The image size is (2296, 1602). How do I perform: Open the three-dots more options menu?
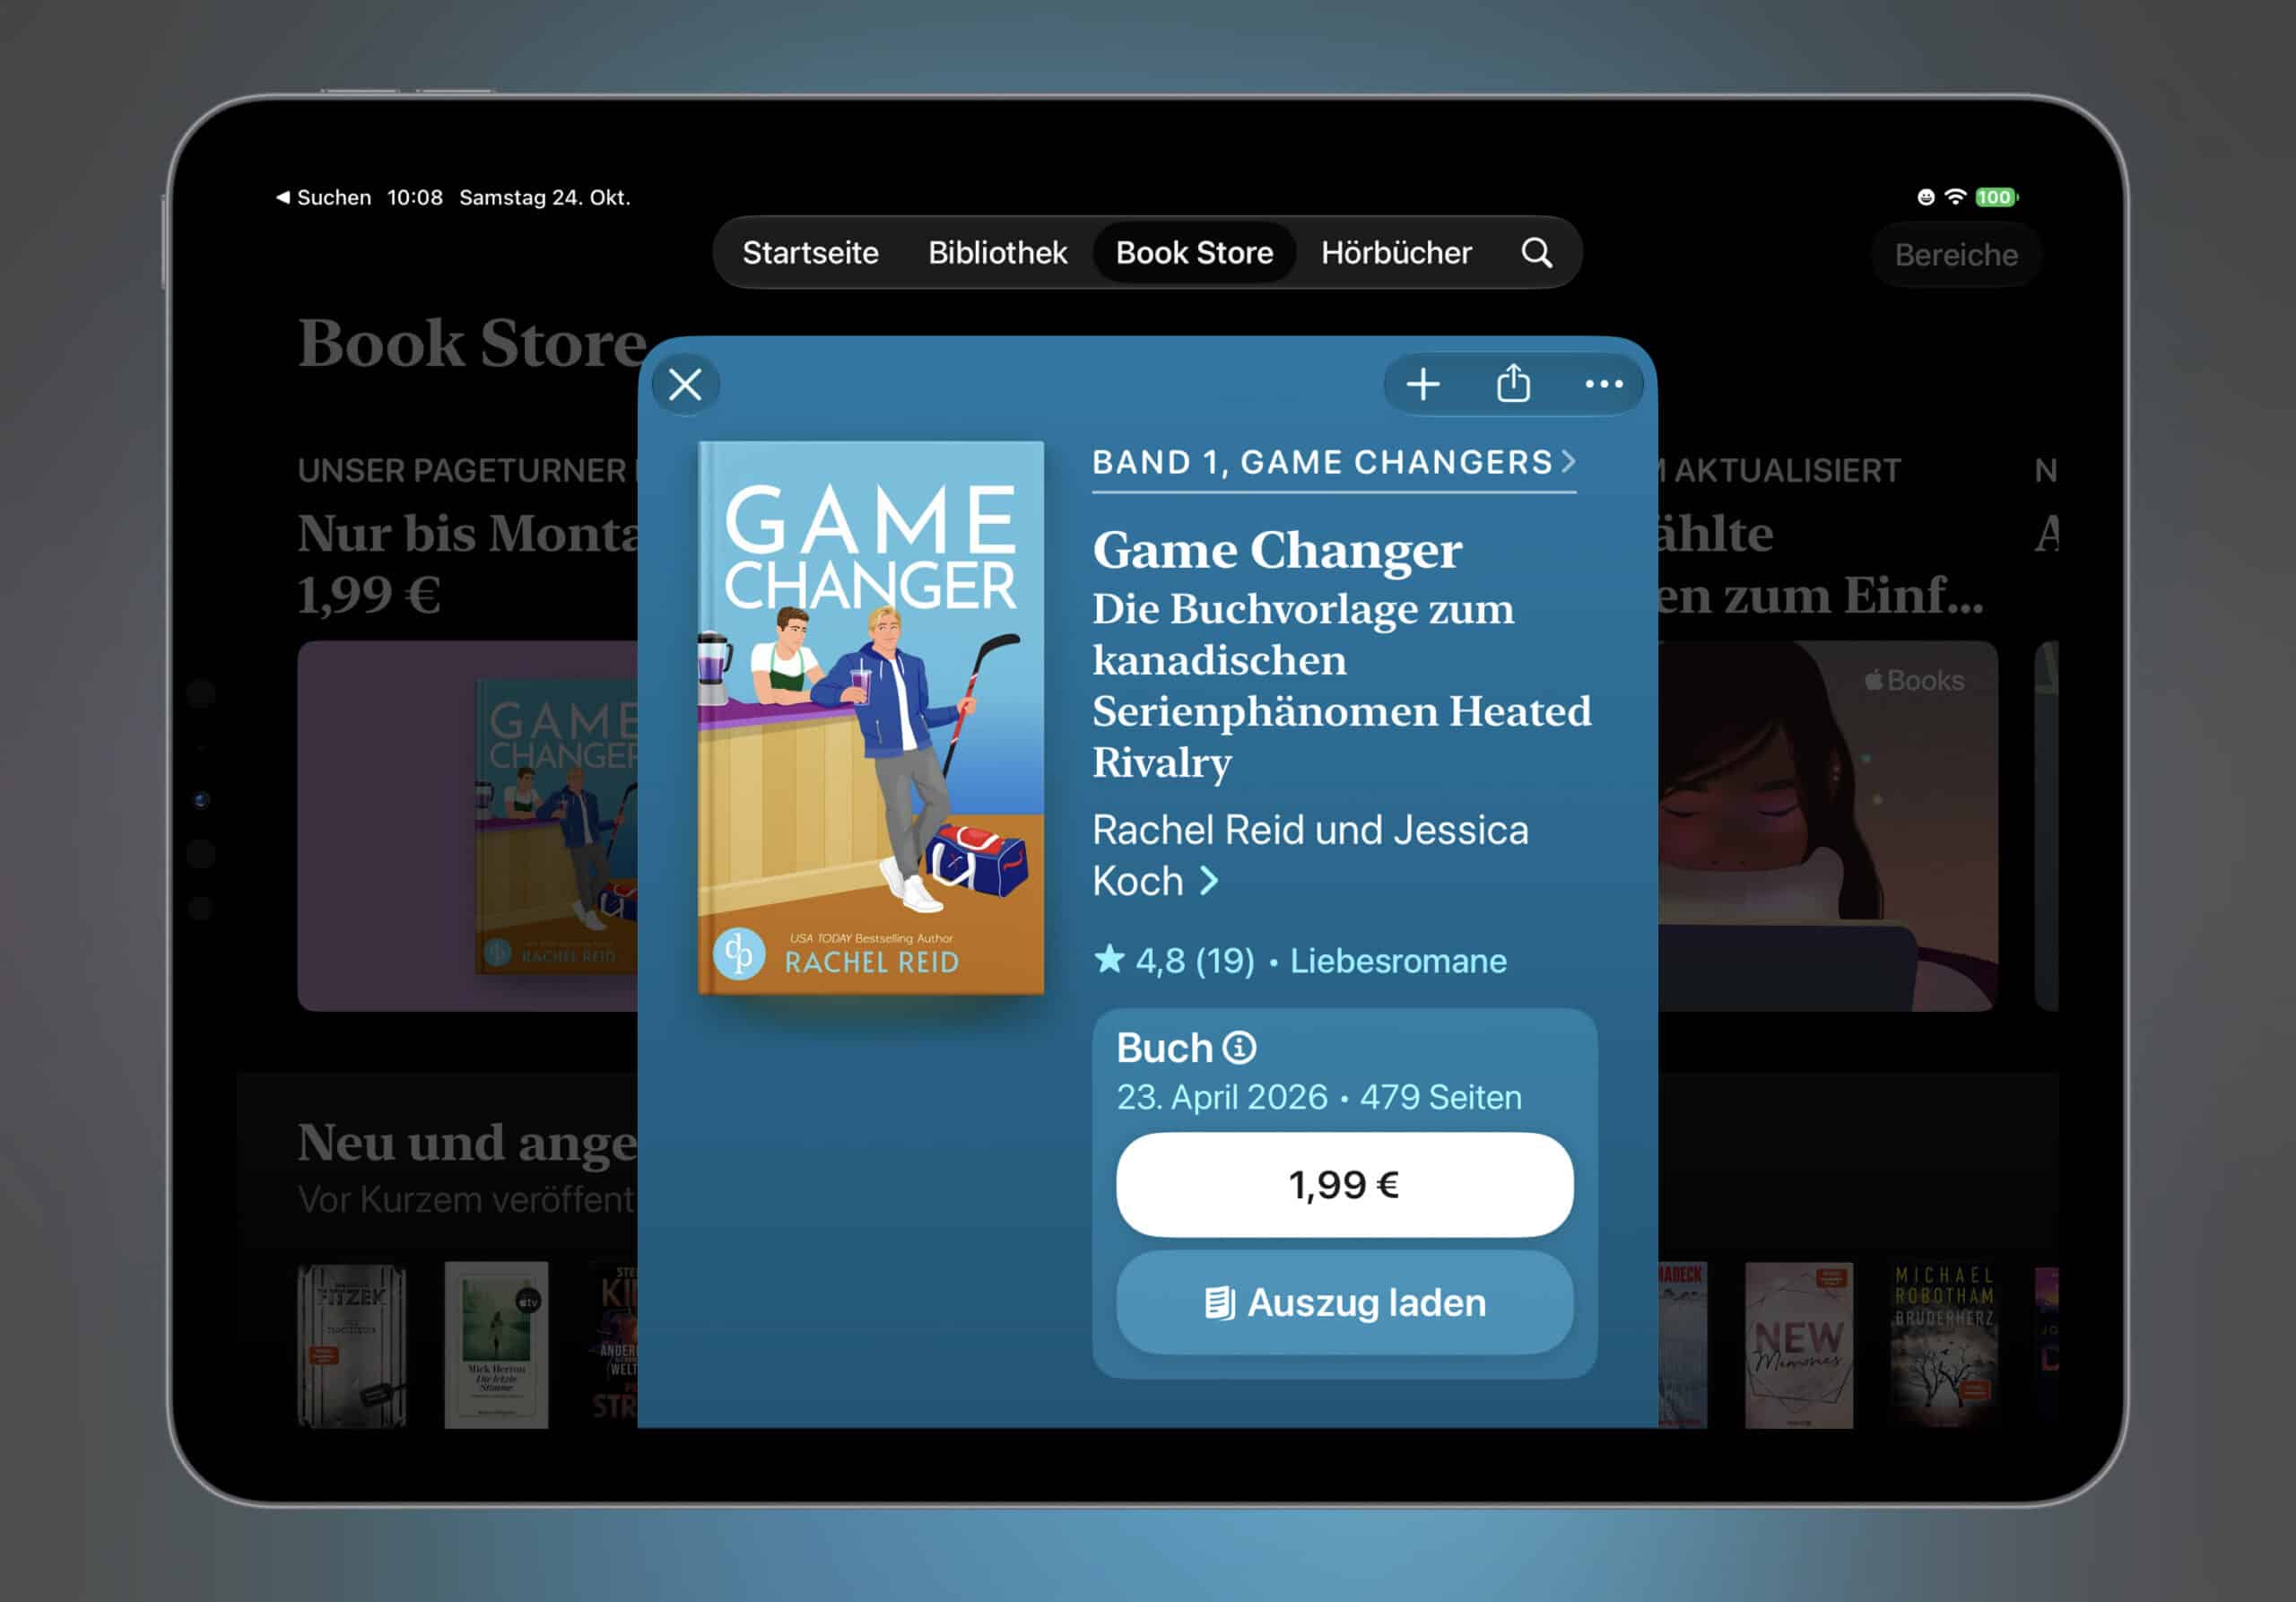[x=1603, y=384]
